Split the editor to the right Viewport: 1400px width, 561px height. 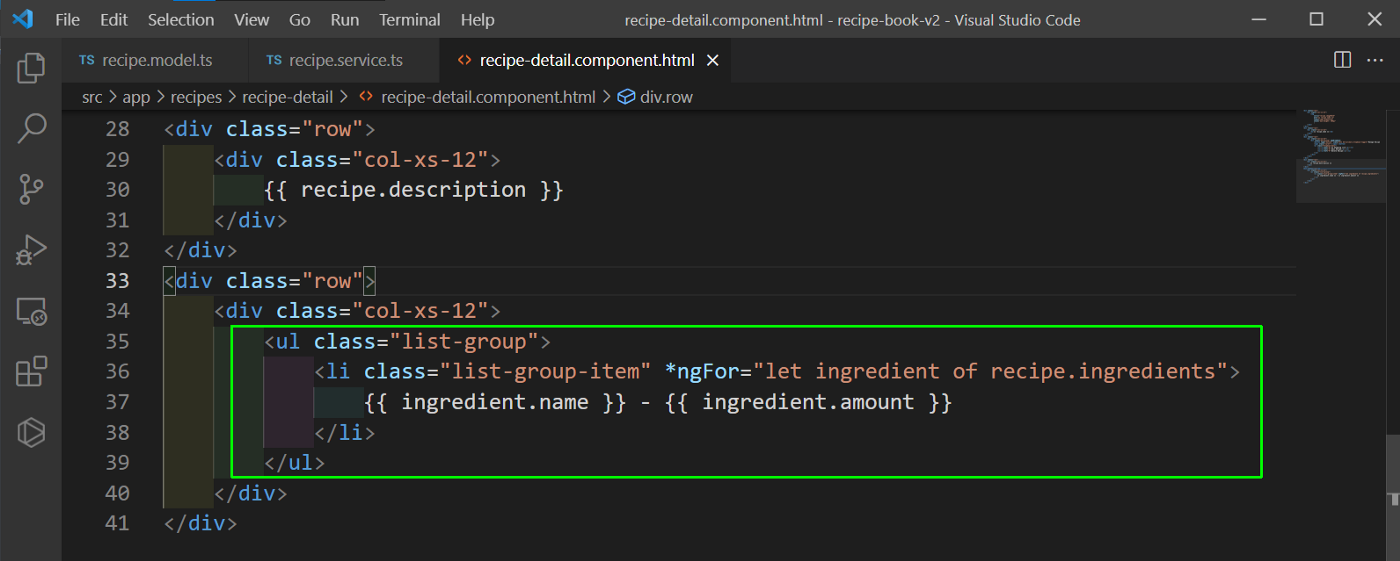click(x=1343, y=60)
